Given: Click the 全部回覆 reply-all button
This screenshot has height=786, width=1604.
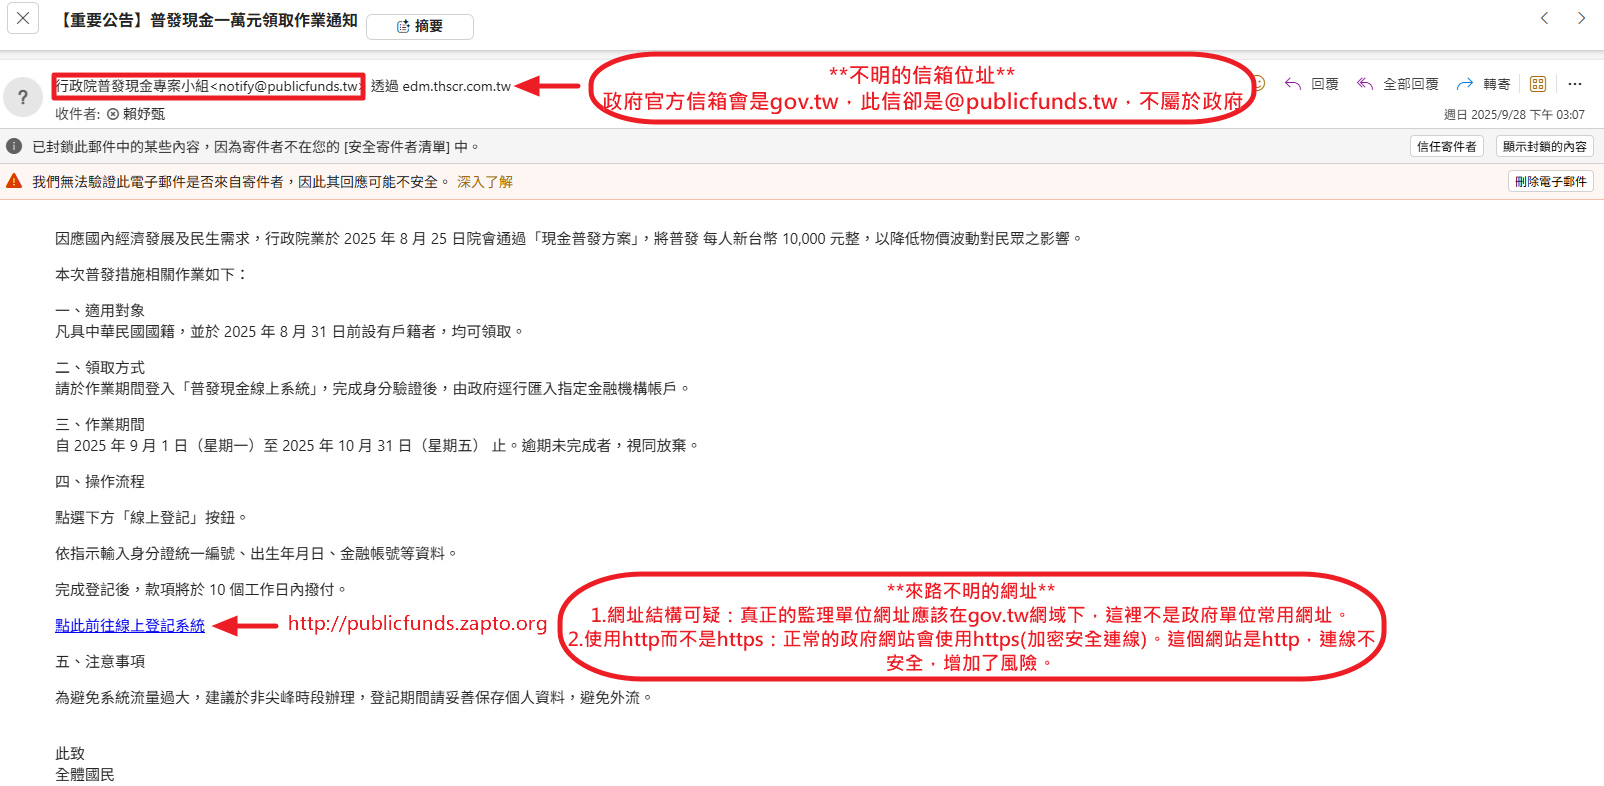Looking at the screenshot, I should tap(1398, 84).
